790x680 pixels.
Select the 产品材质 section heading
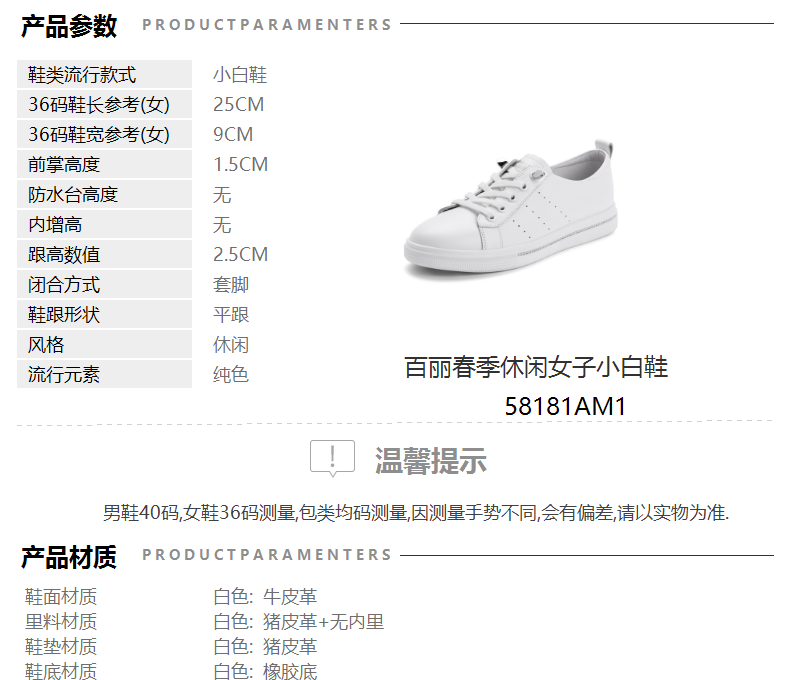coord(69,557)
